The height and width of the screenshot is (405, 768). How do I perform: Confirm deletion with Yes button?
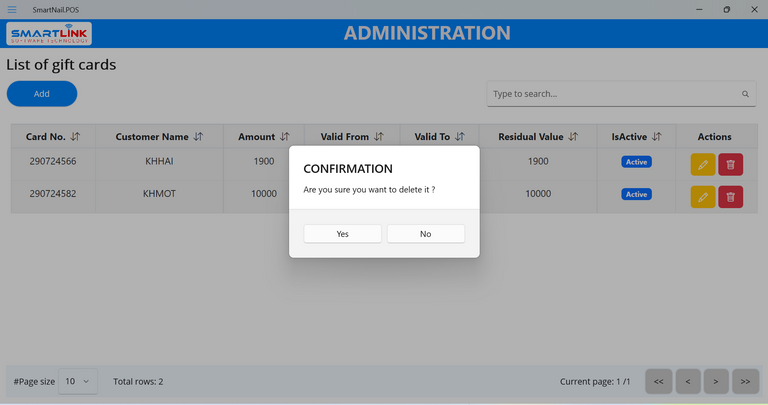[342, 233]
